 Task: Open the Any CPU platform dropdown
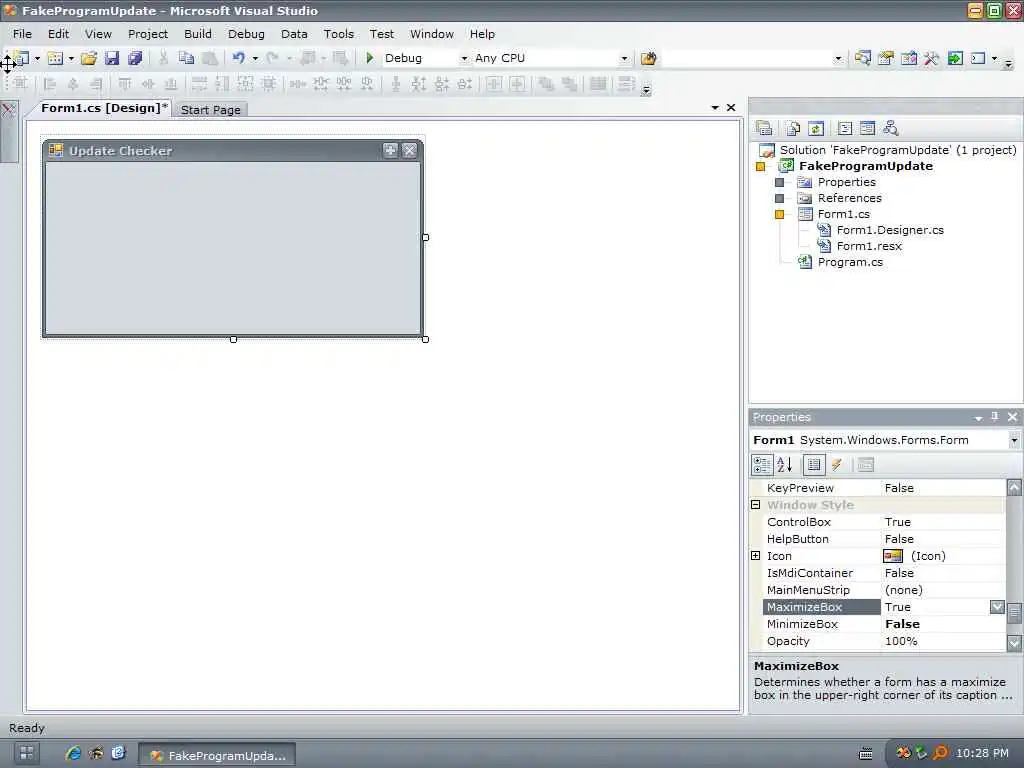click(x=624, y=58)
